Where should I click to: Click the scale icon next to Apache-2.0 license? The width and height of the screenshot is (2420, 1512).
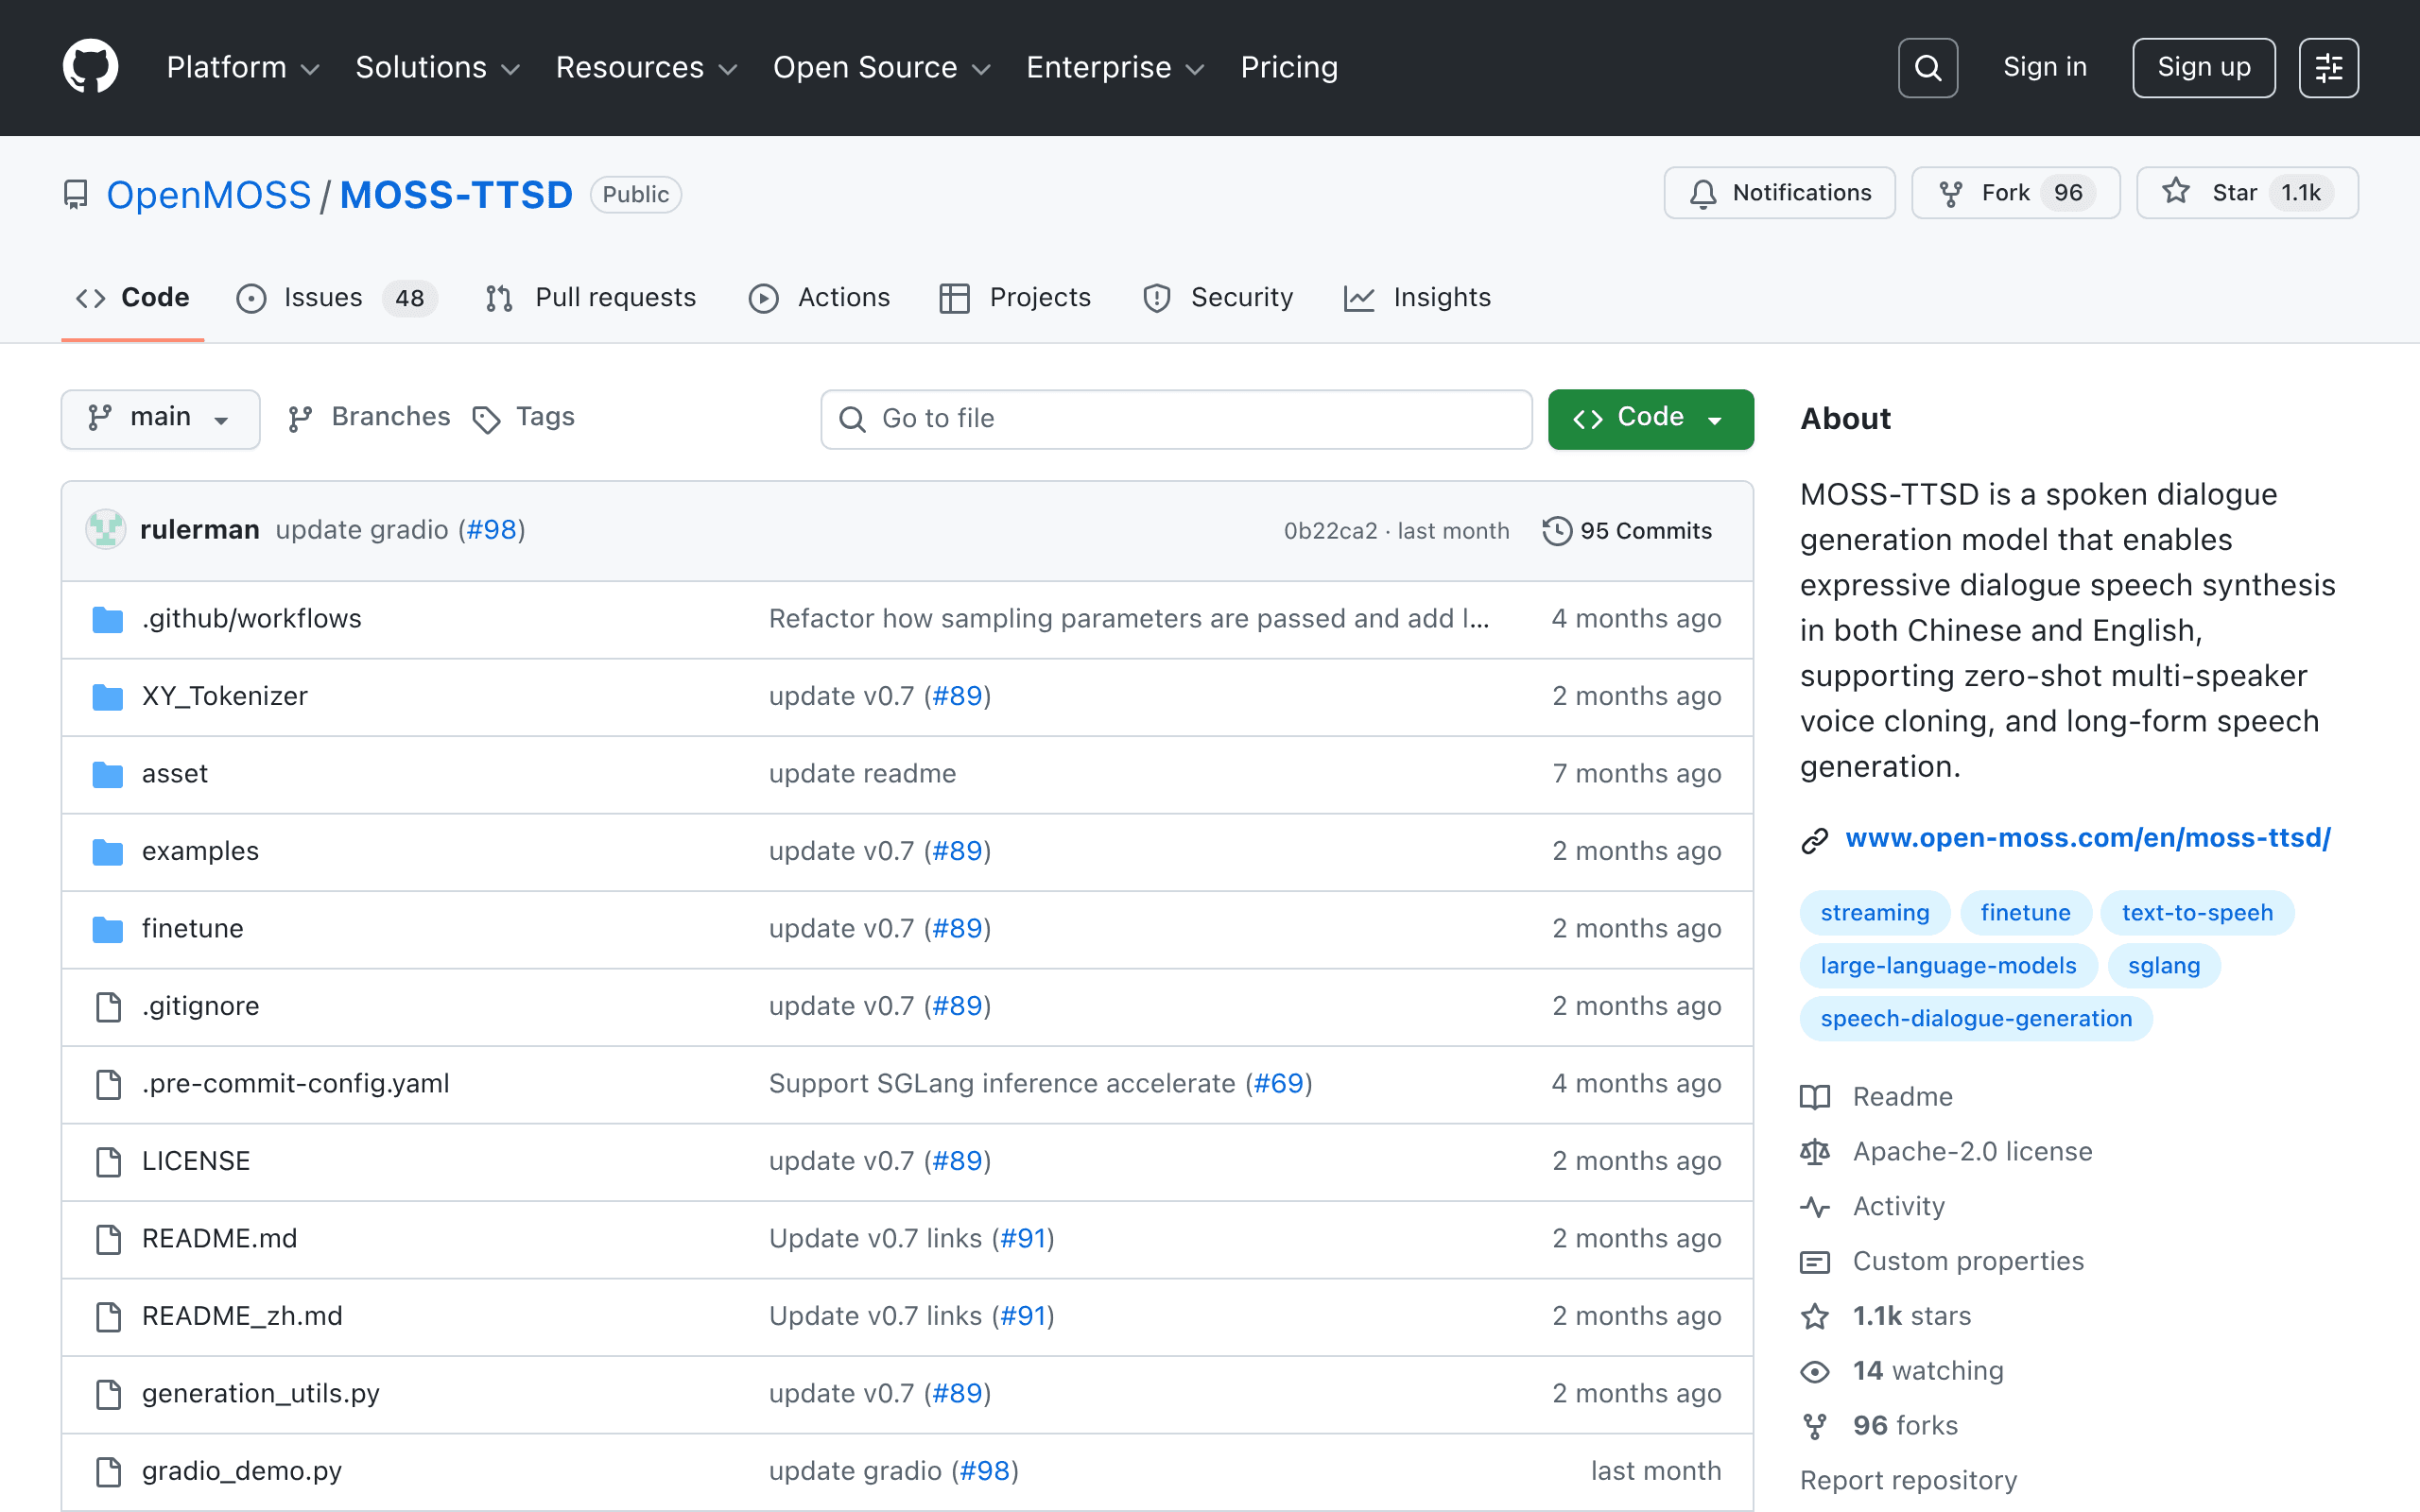[1814, 1152]
